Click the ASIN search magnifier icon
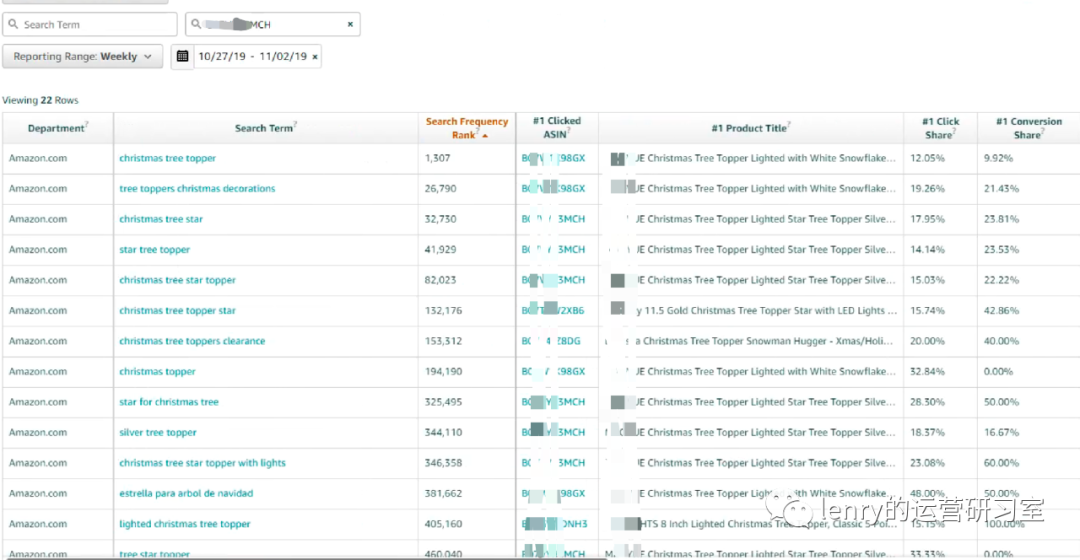The width and height of the screenshot is (1080, 560). tap(196, 24)
